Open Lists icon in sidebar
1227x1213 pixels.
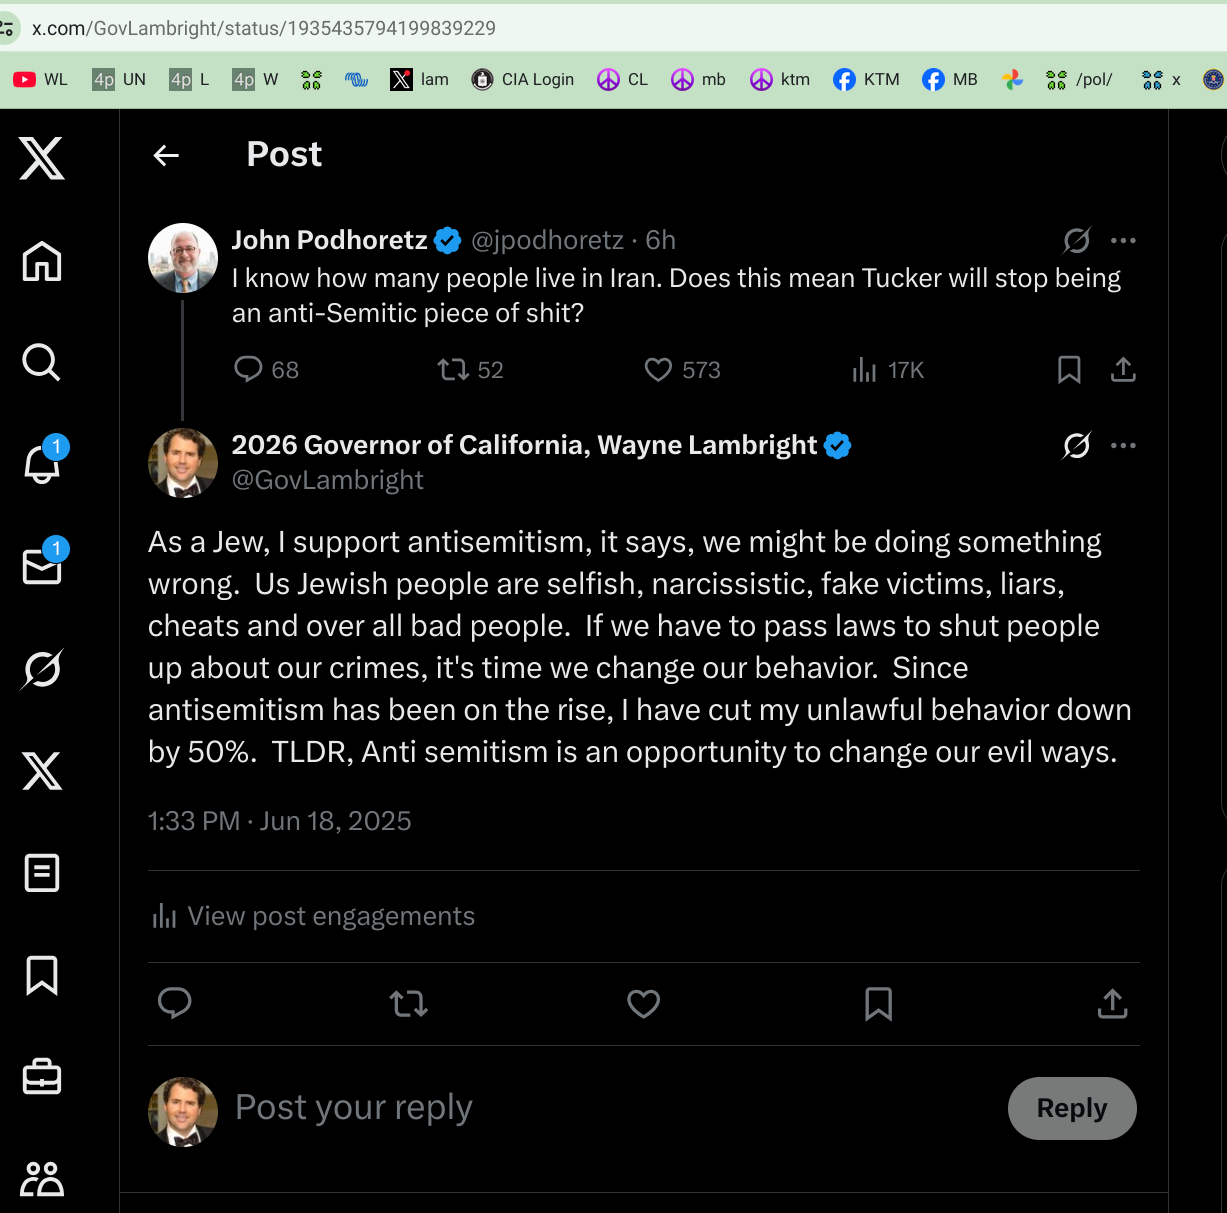[x=42, y=873]
